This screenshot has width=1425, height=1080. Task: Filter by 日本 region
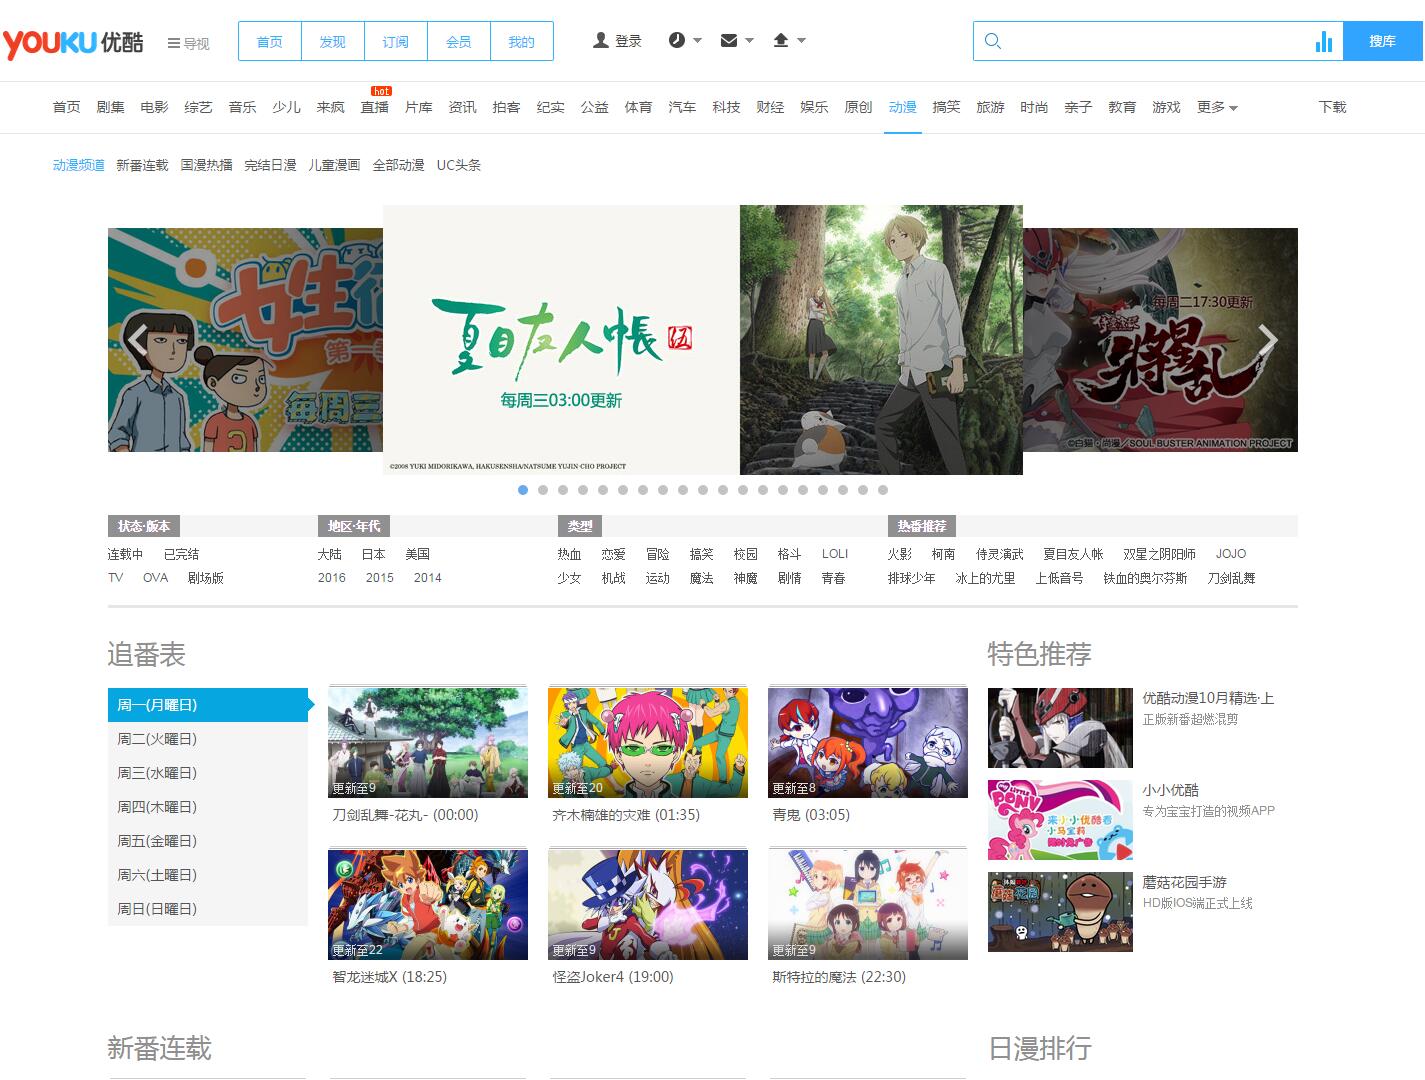(374, 554)
